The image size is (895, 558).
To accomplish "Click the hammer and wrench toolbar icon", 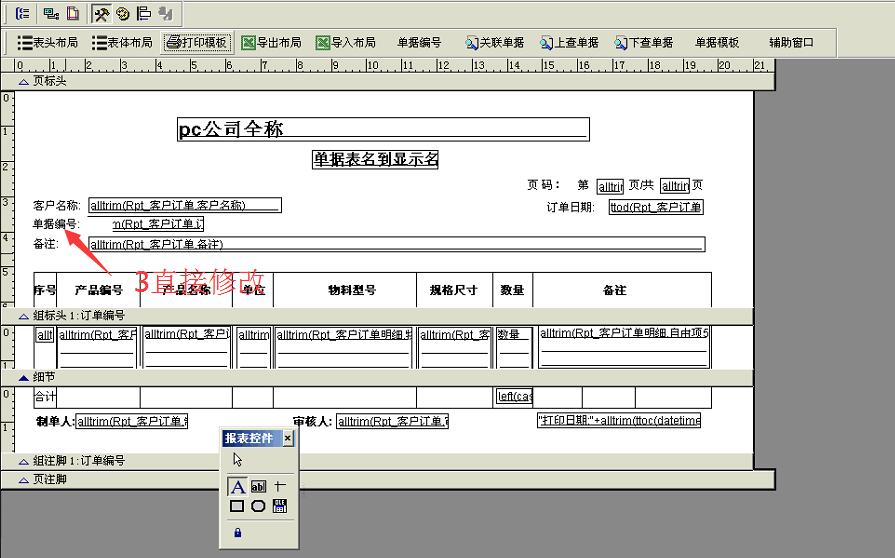I will 102,14.
